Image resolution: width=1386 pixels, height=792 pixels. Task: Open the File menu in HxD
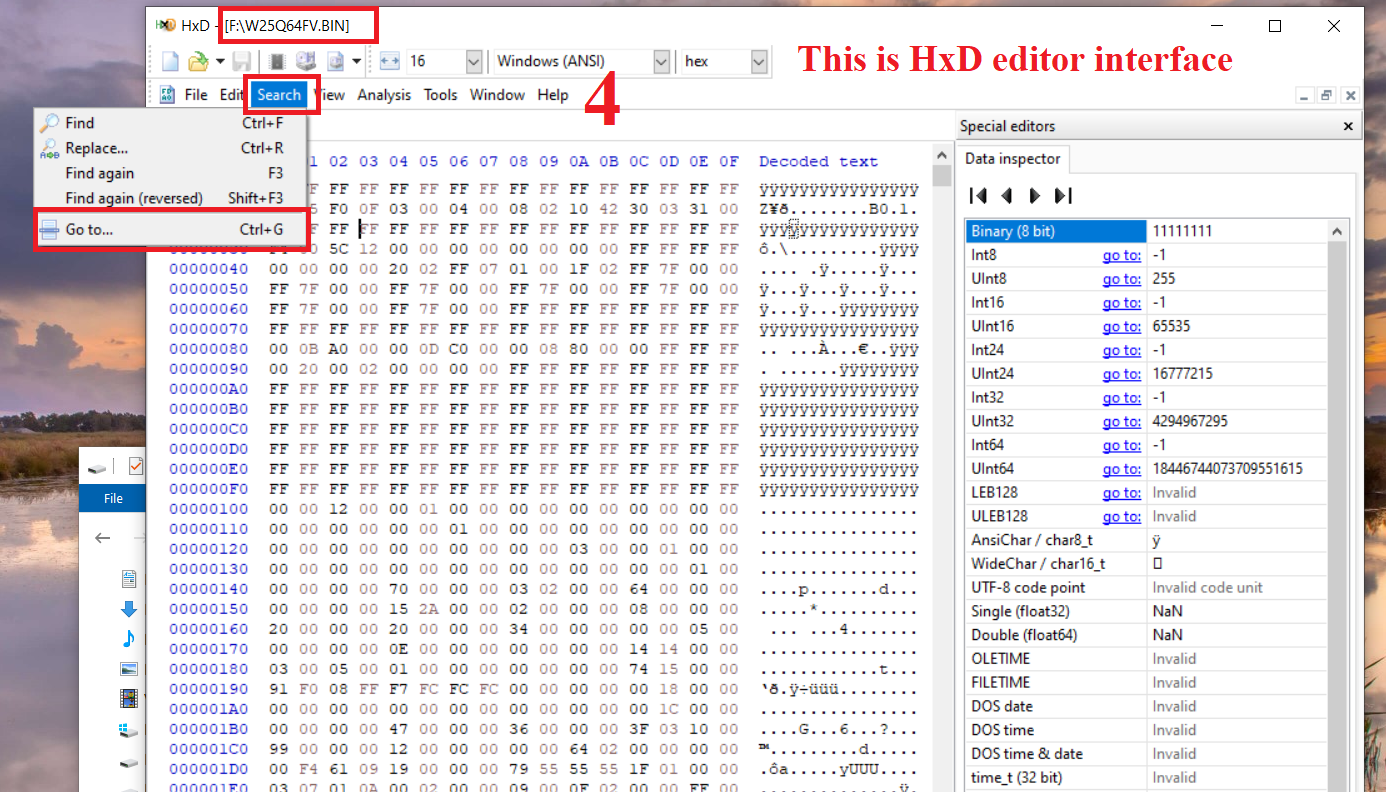196,95
